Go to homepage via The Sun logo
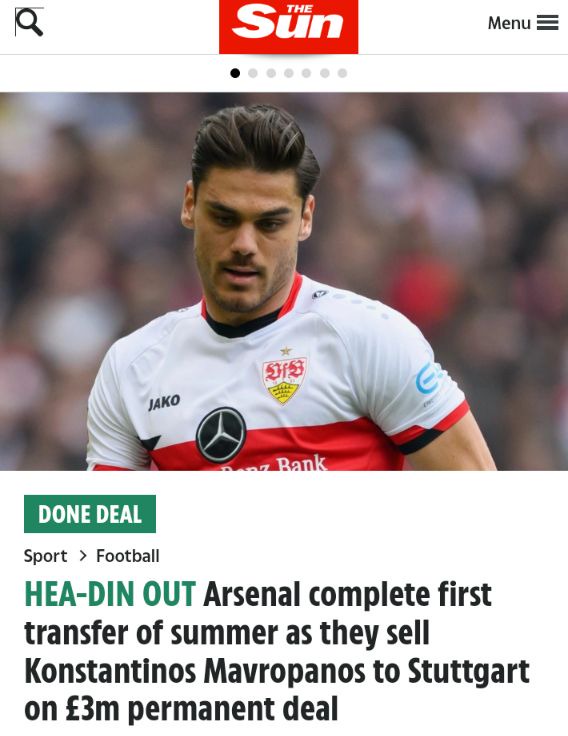Image resolution: width=568 pixels, height=736 pixels. 288,27
